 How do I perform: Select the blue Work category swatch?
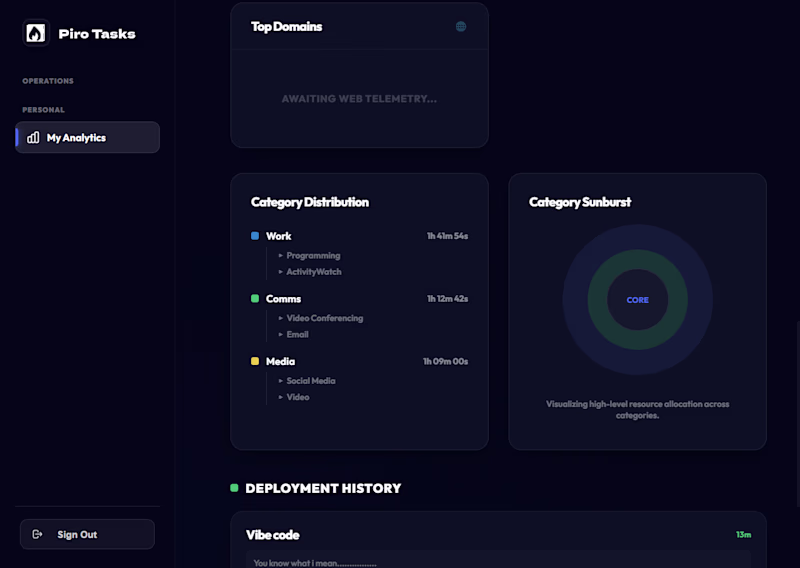pos(255,236)
